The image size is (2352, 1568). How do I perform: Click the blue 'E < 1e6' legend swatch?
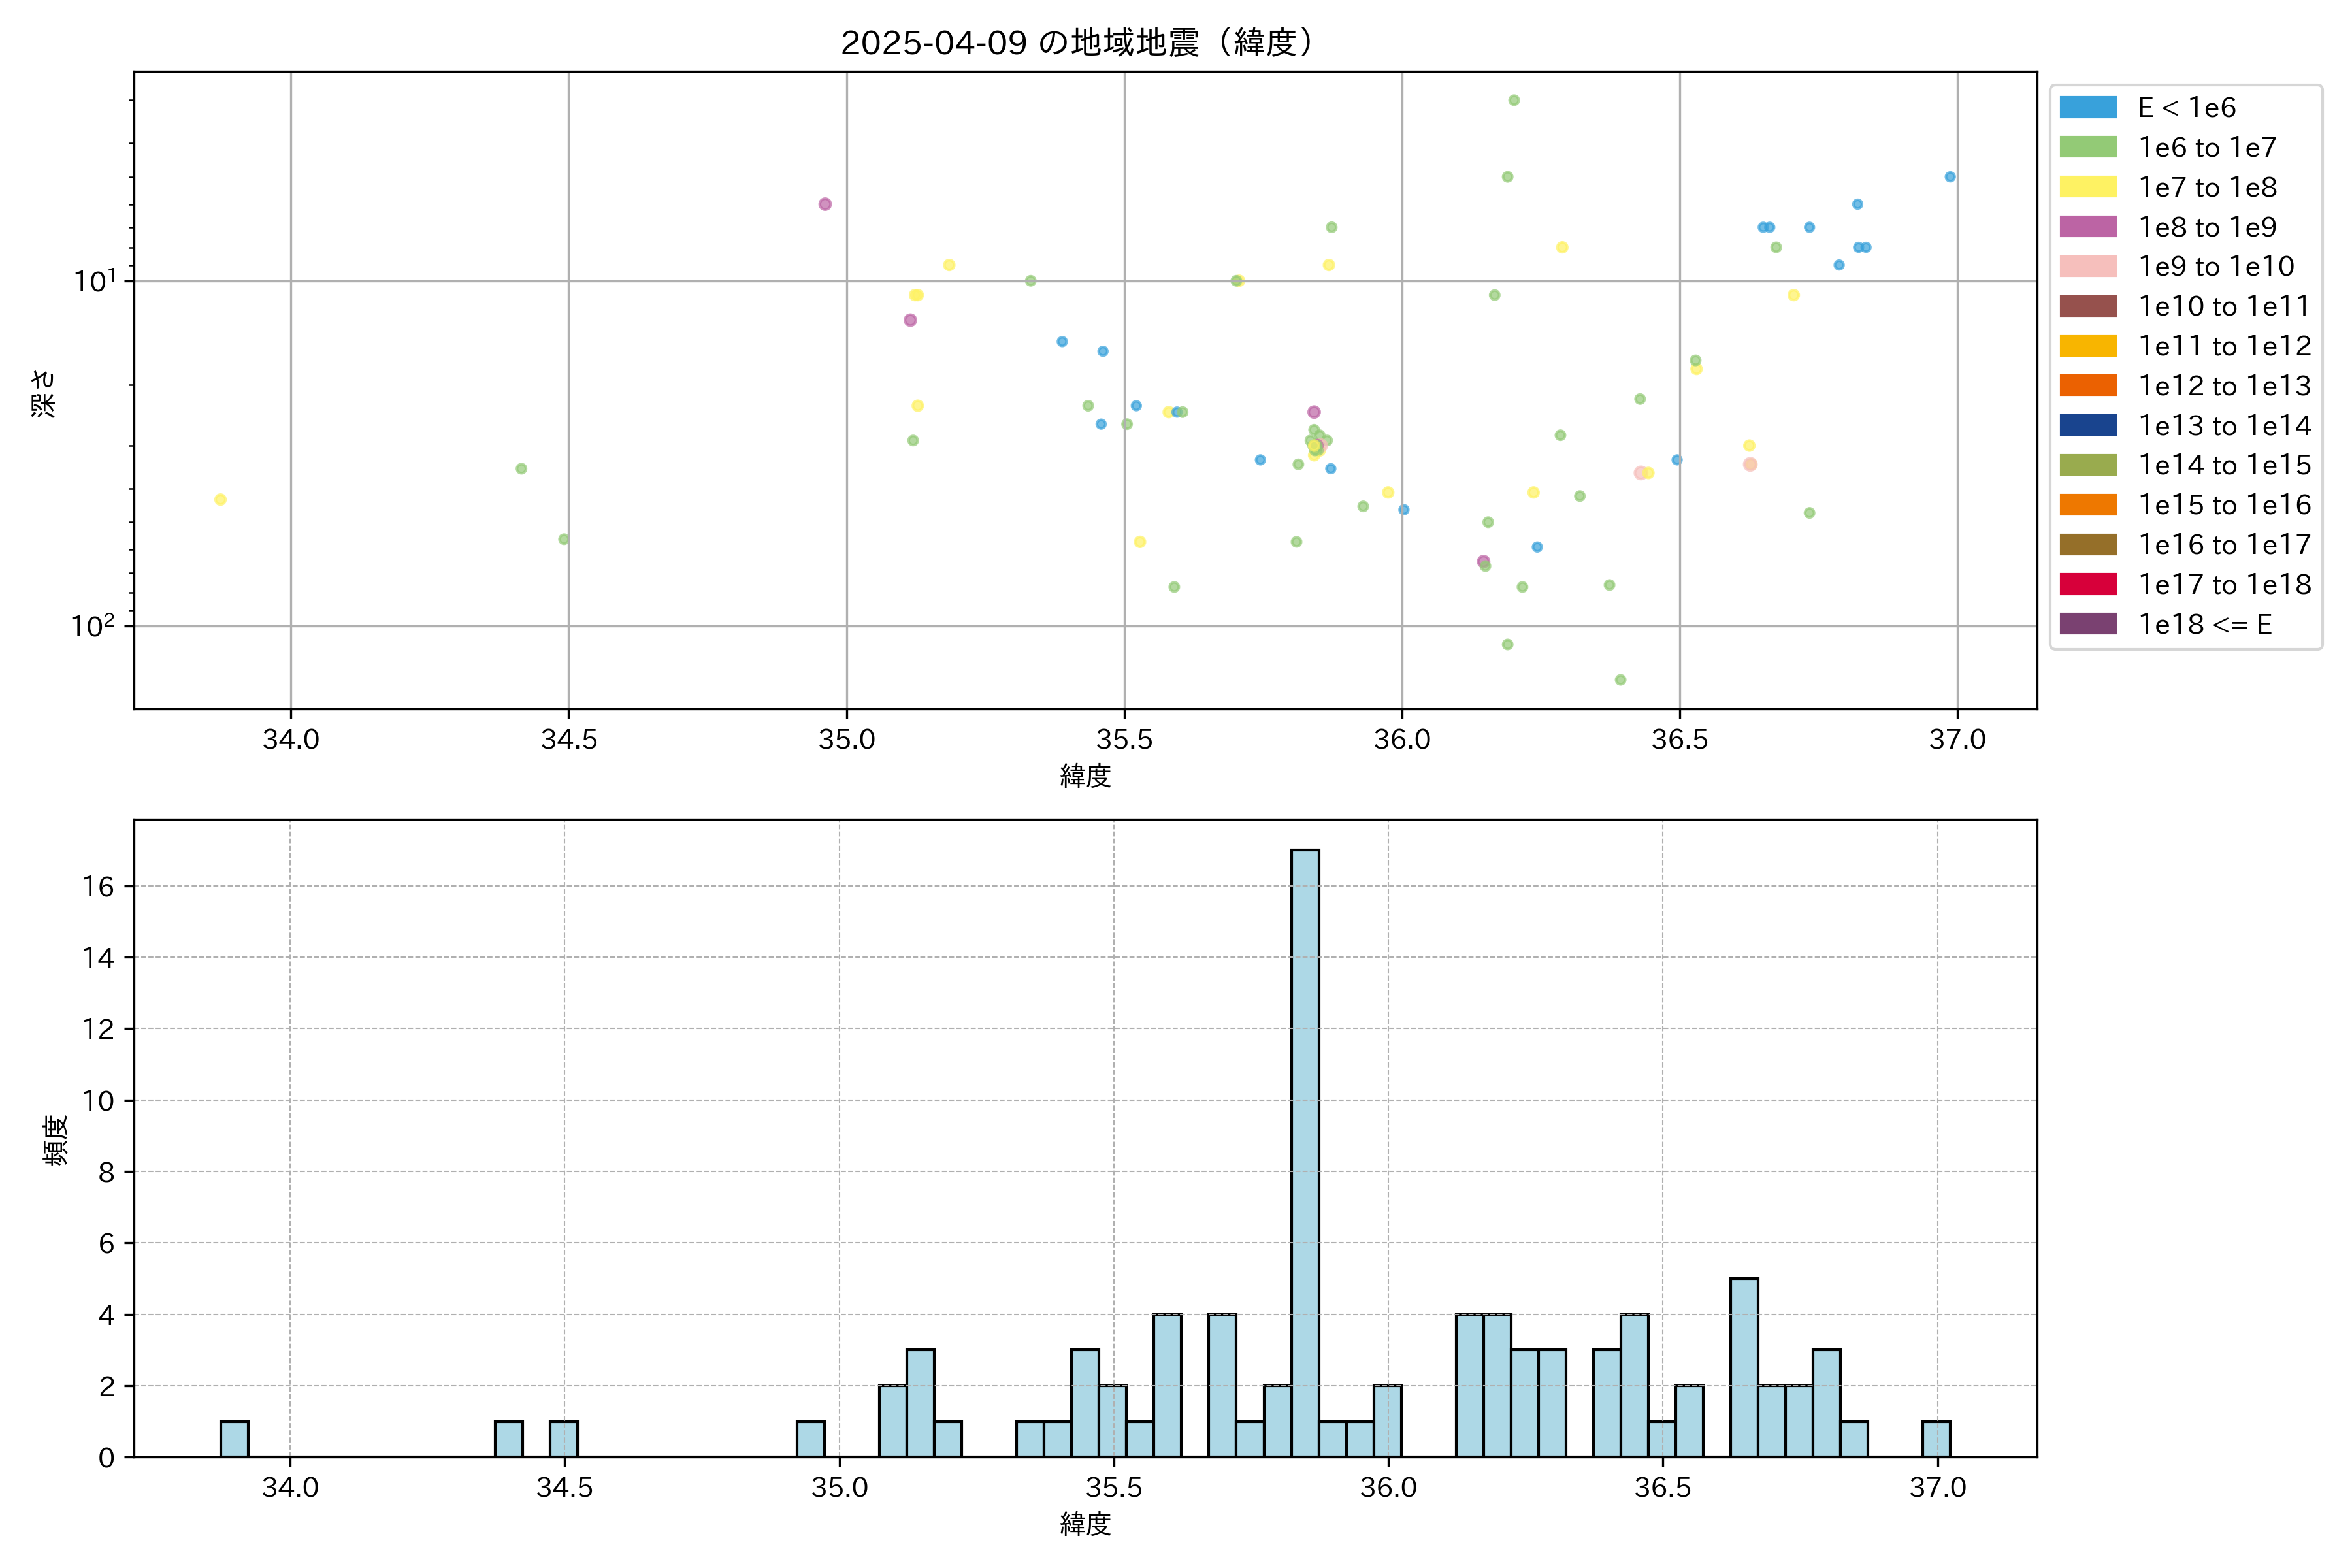tap(2087, 107)
